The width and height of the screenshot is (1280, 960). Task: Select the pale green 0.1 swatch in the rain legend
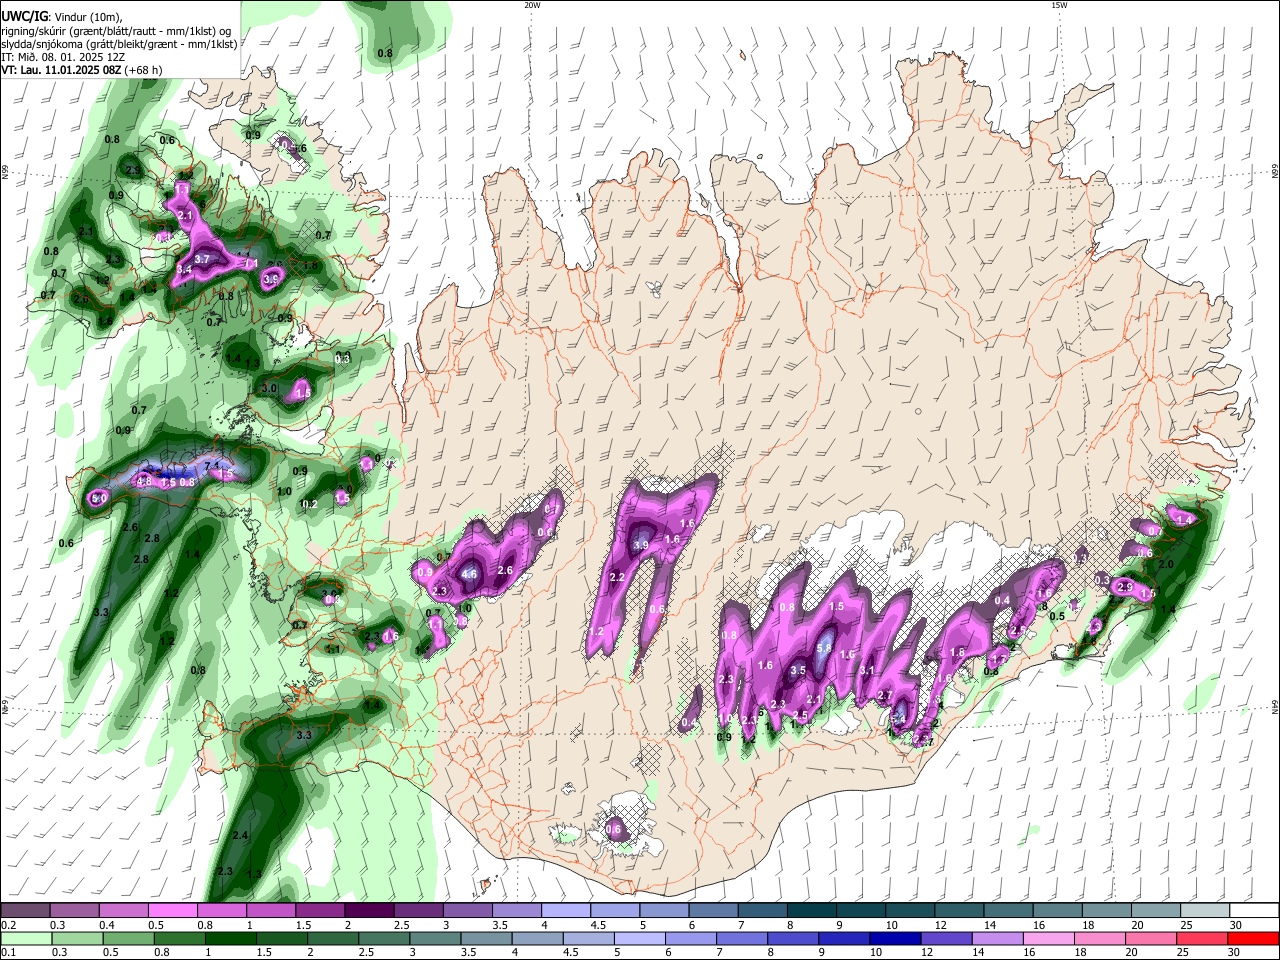coord(26,939)
